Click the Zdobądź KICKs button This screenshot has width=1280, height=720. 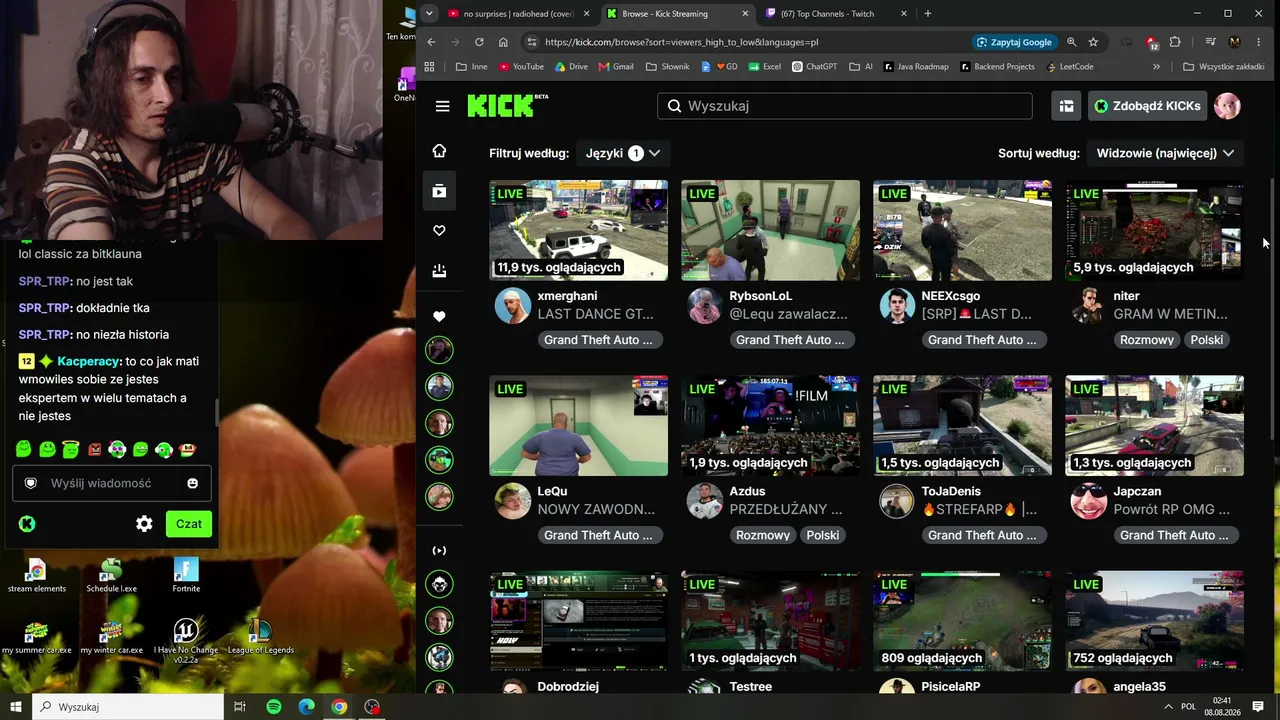(1146, 106)
